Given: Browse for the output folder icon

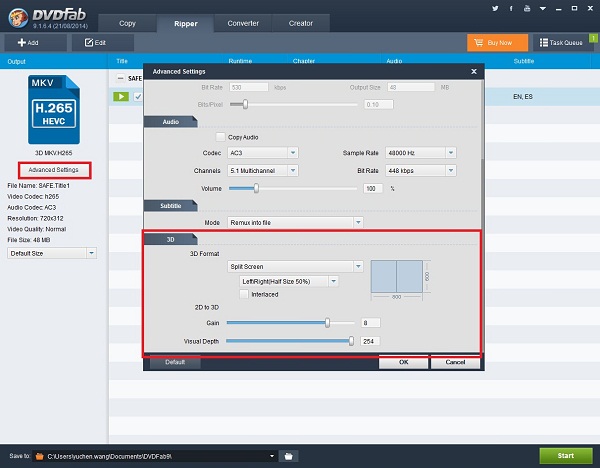Looking at the screenshot, I should [289, 456].
